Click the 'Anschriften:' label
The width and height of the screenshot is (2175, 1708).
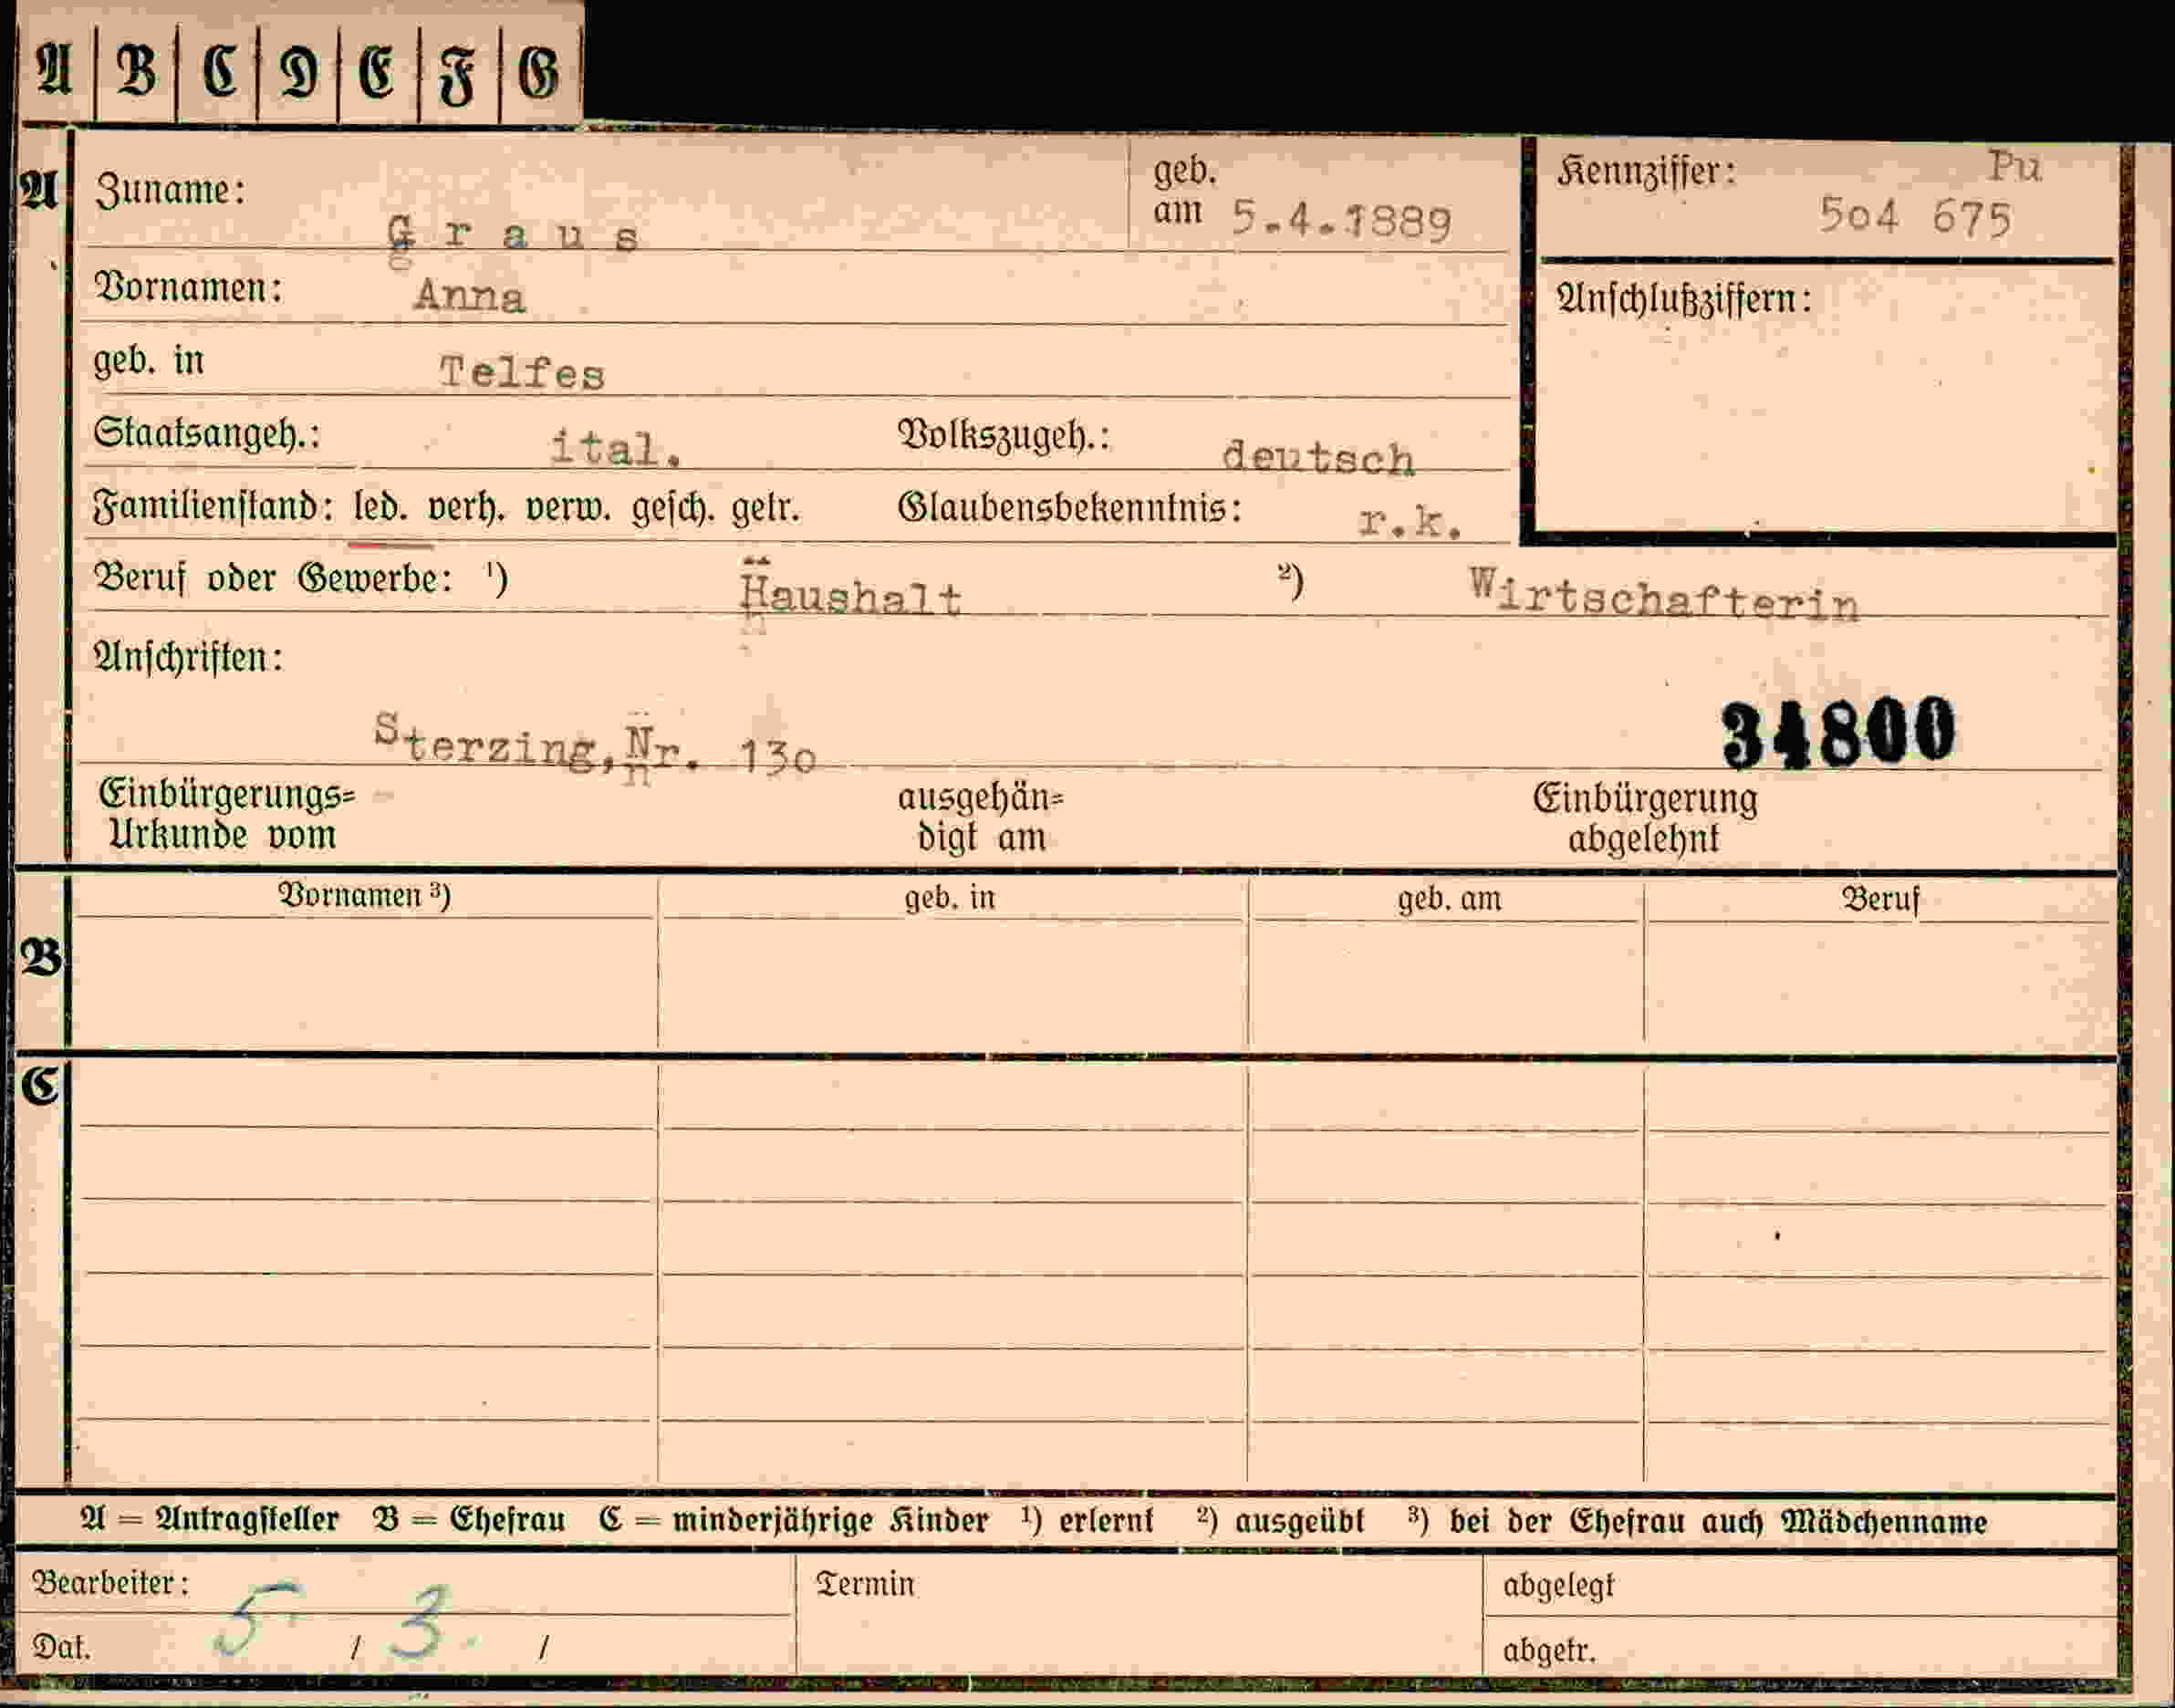[188, 658]
